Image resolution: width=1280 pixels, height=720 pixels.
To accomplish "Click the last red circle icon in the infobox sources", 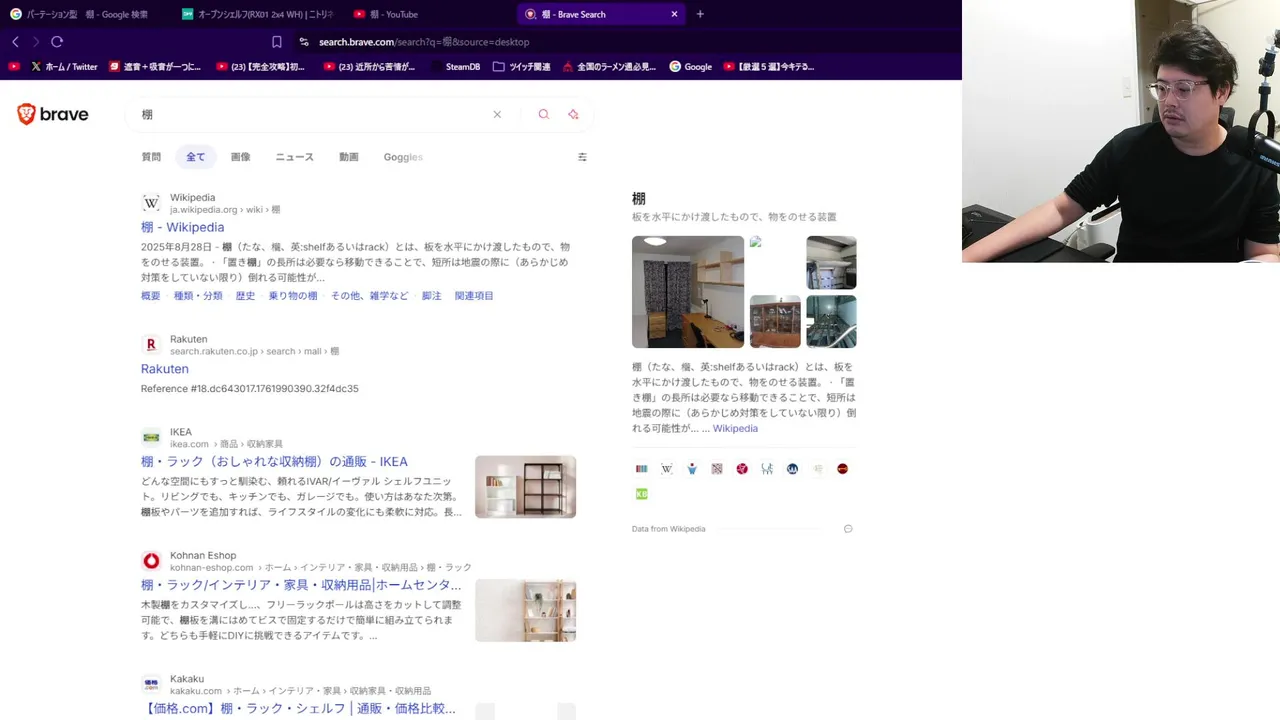I will tap(843, 468).
